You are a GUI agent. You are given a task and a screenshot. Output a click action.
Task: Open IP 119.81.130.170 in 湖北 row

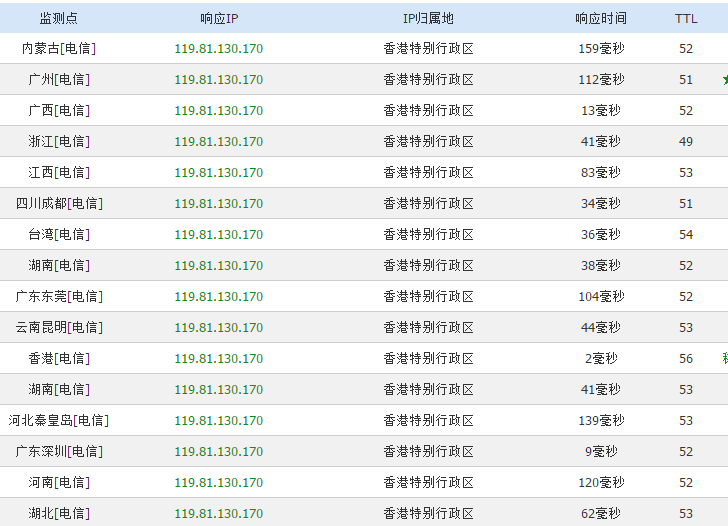point(219,514)
